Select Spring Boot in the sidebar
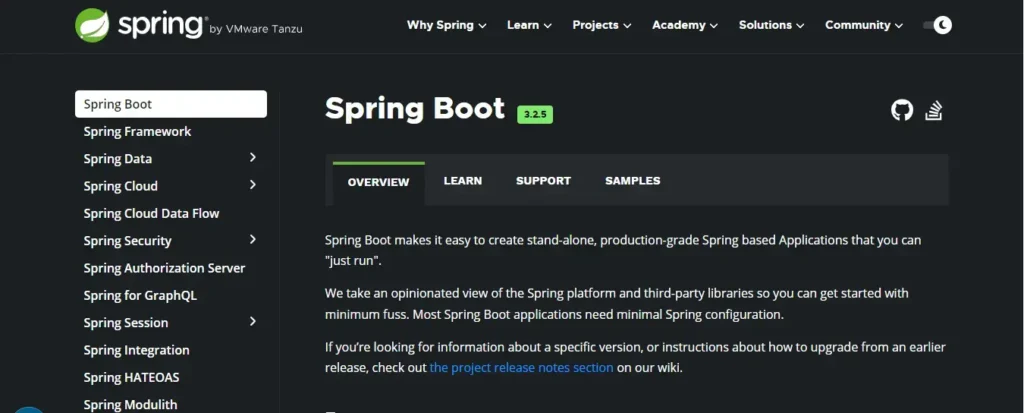The image size is (1024, 413). click(170, 104)
